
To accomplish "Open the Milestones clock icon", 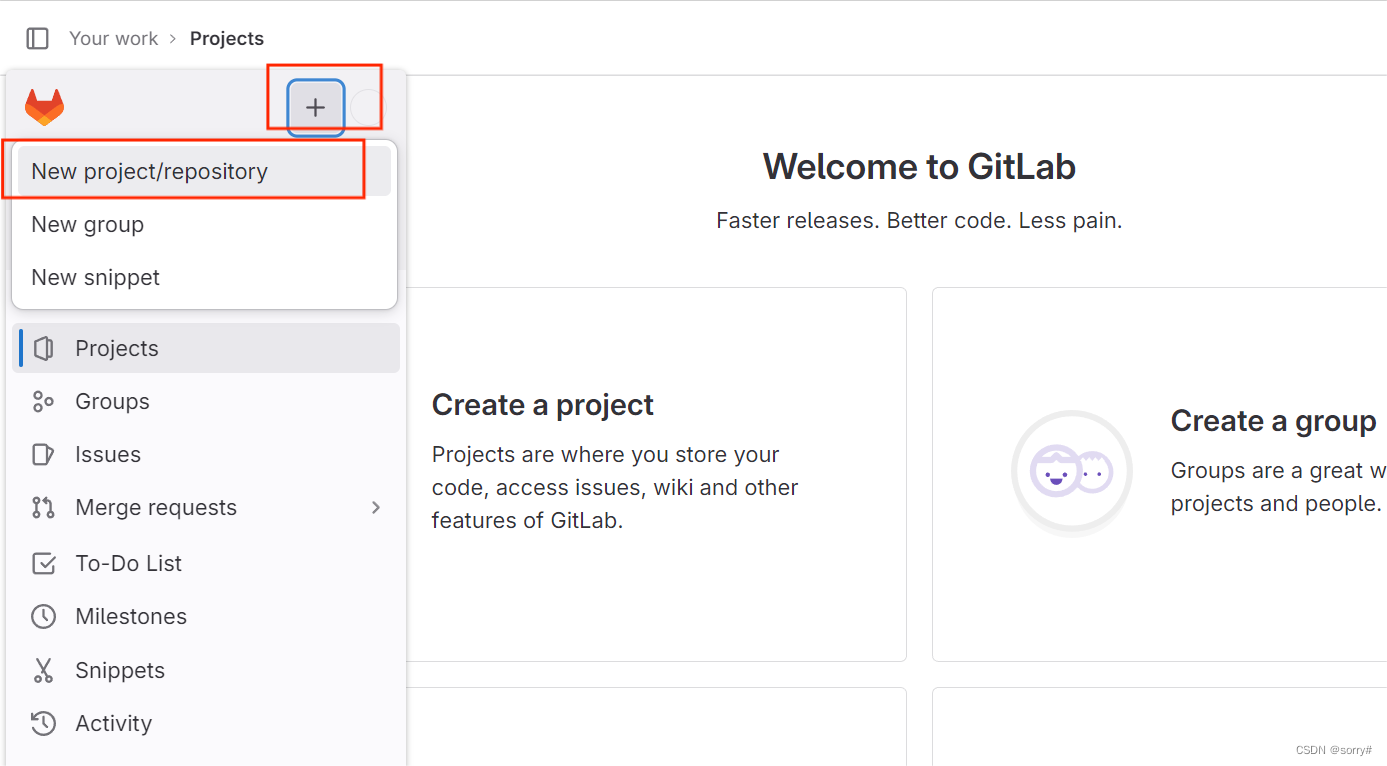I will pos(43,616).
